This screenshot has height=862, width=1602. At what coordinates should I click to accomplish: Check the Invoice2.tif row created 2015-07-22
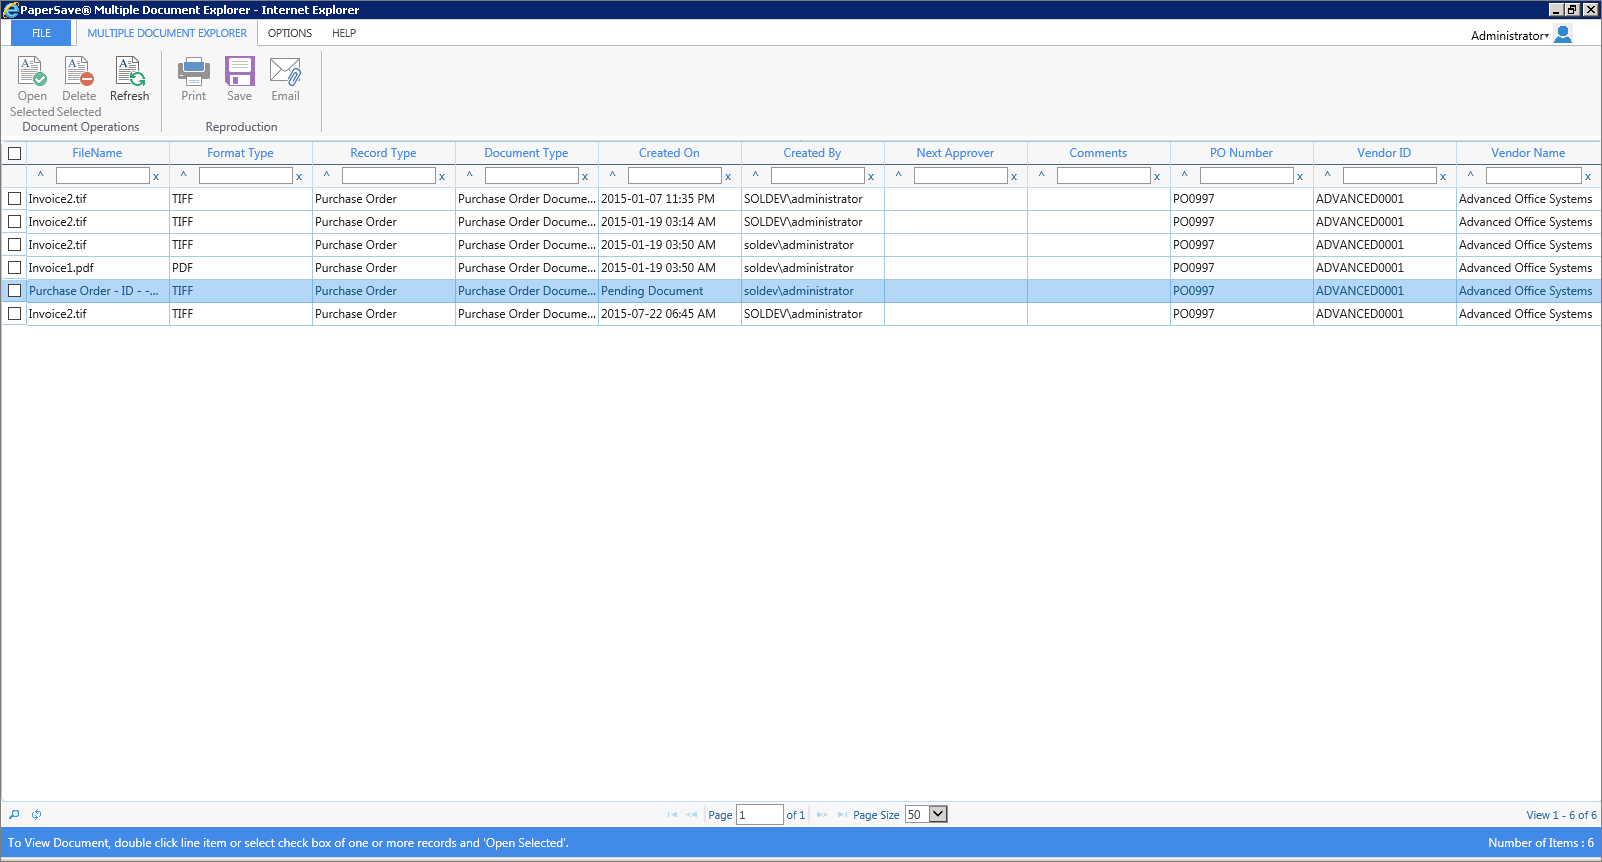[x=14, y=313]
